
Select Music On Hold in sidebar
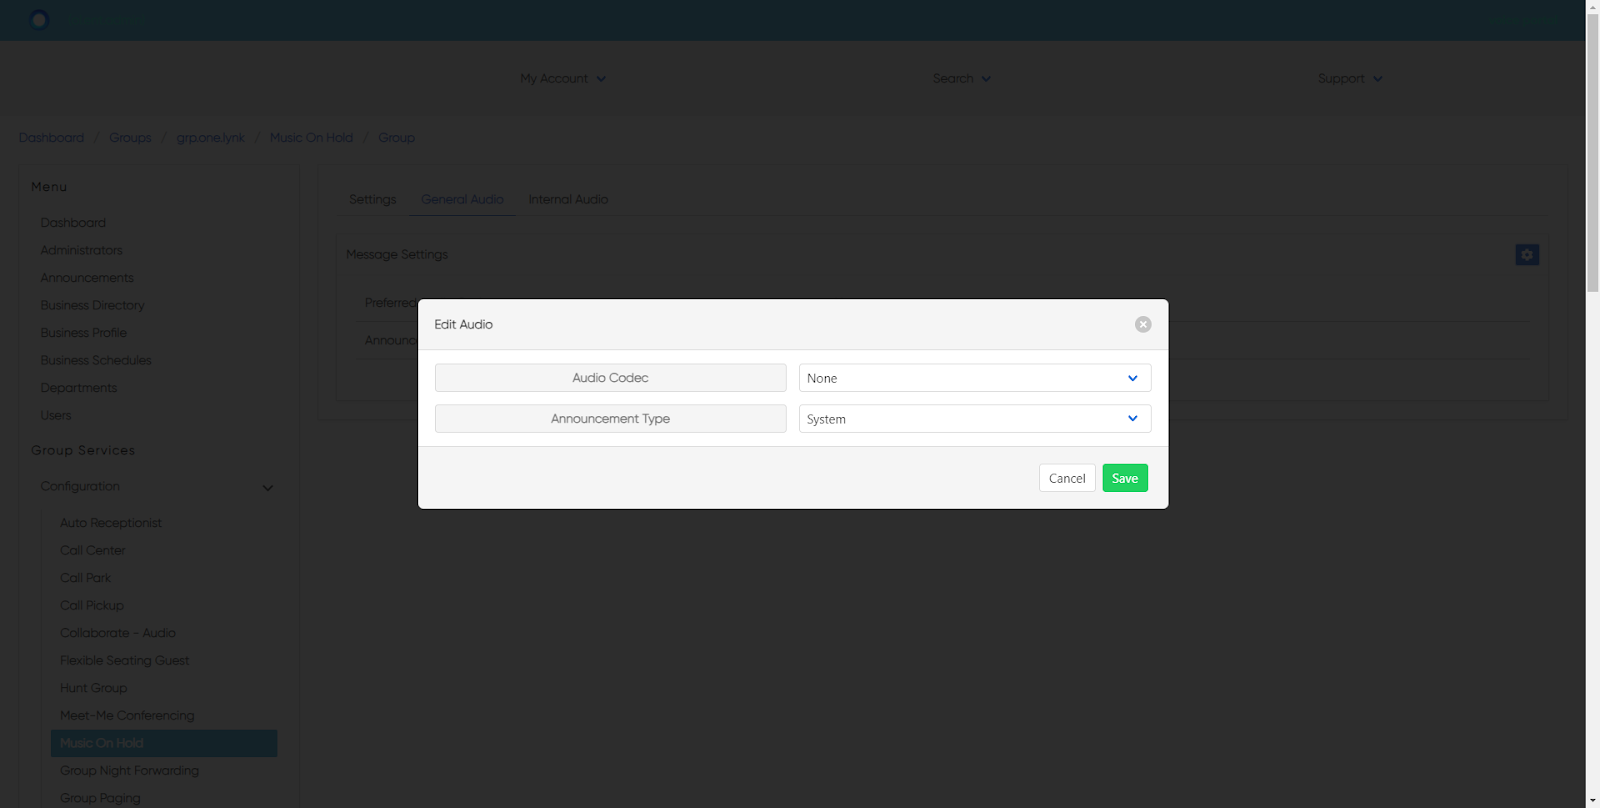click(x=164, y=743)
